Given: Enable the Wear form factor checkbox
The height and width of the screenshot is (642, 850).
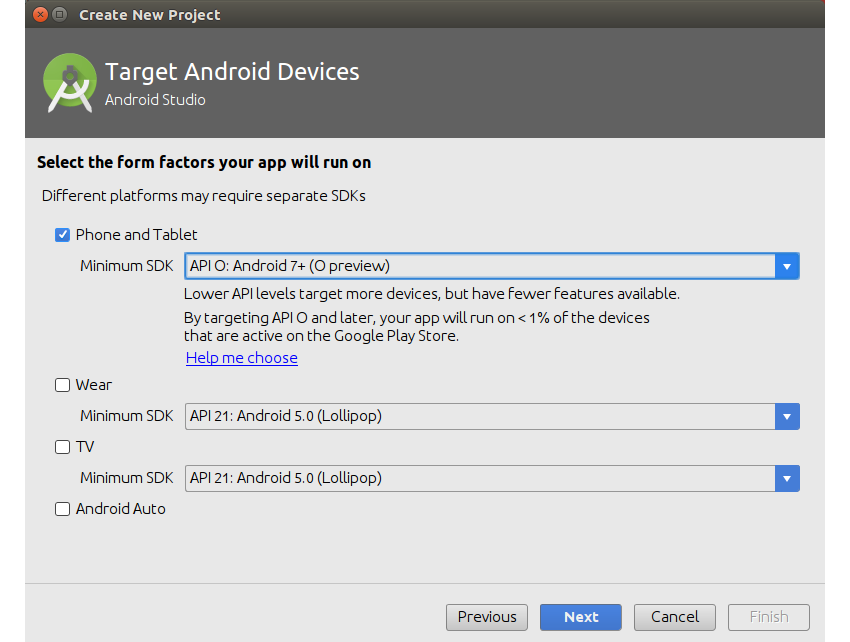Looking at the screenshot, I should [x=62, y=385].
